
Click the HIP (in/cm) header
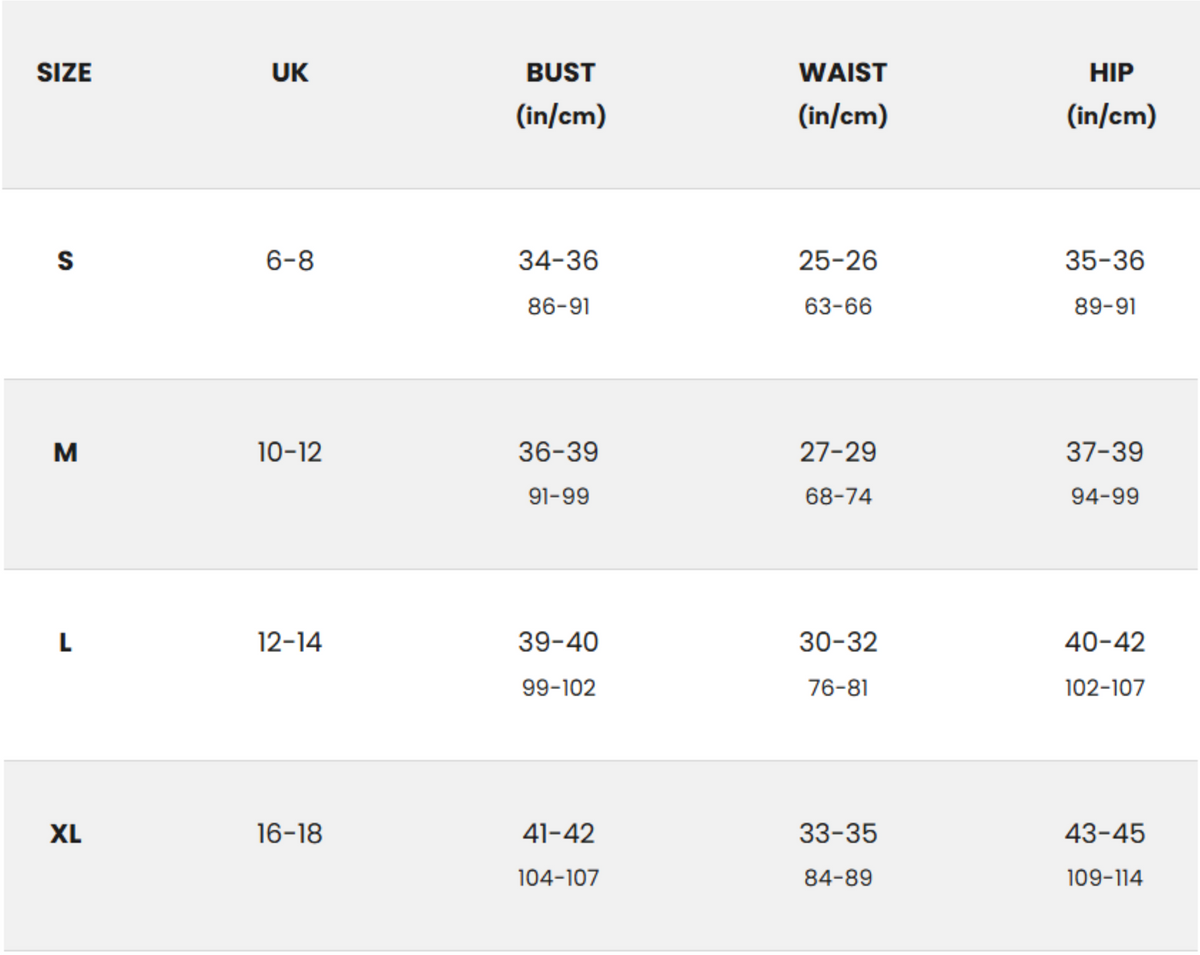coord(1110,94)
